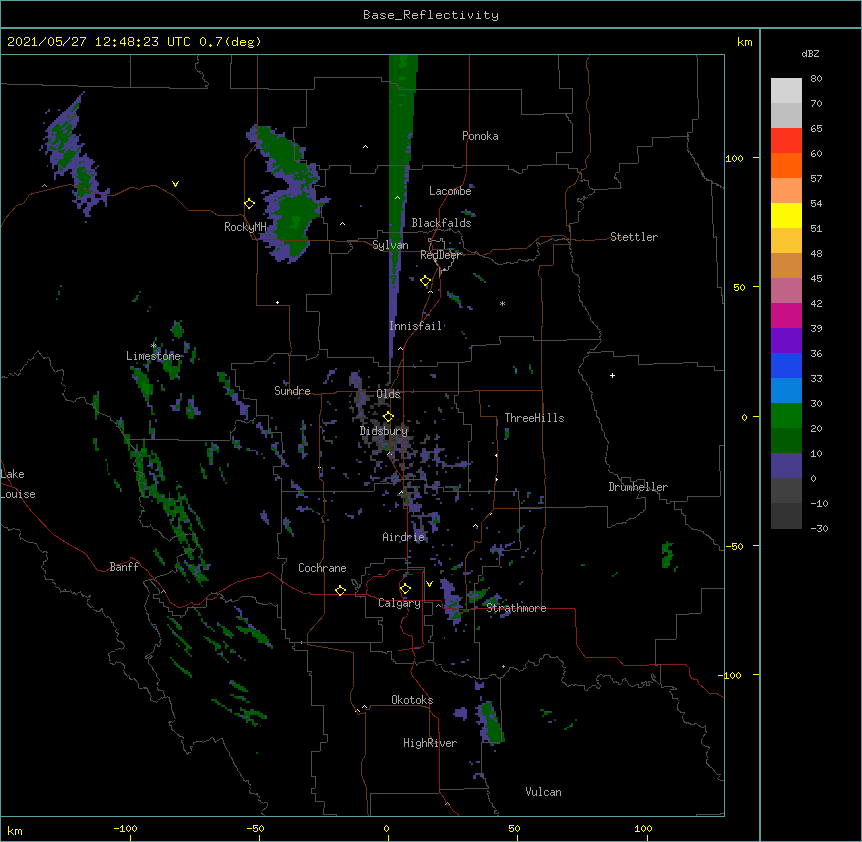862x842 pixels.
Task: Click the Blackfalds label
Action: click(441, 223)
